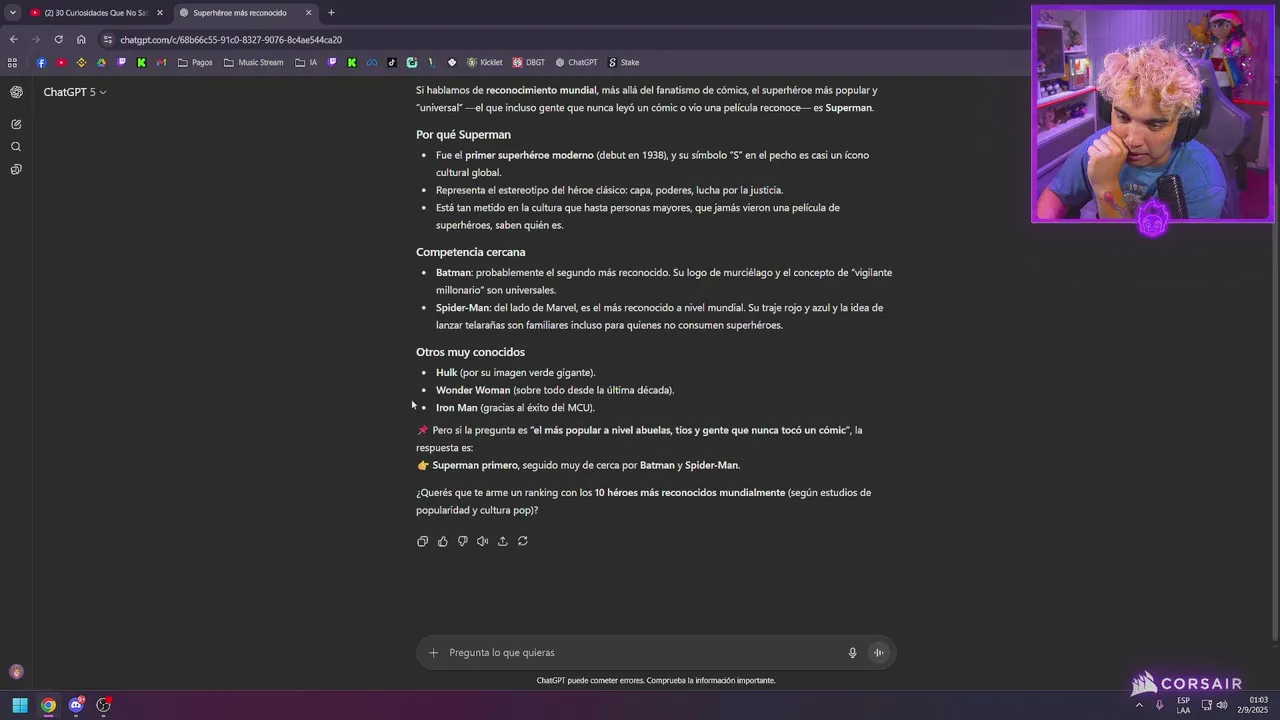Click the "Otros muy conocidos" heading

[470, 352]
